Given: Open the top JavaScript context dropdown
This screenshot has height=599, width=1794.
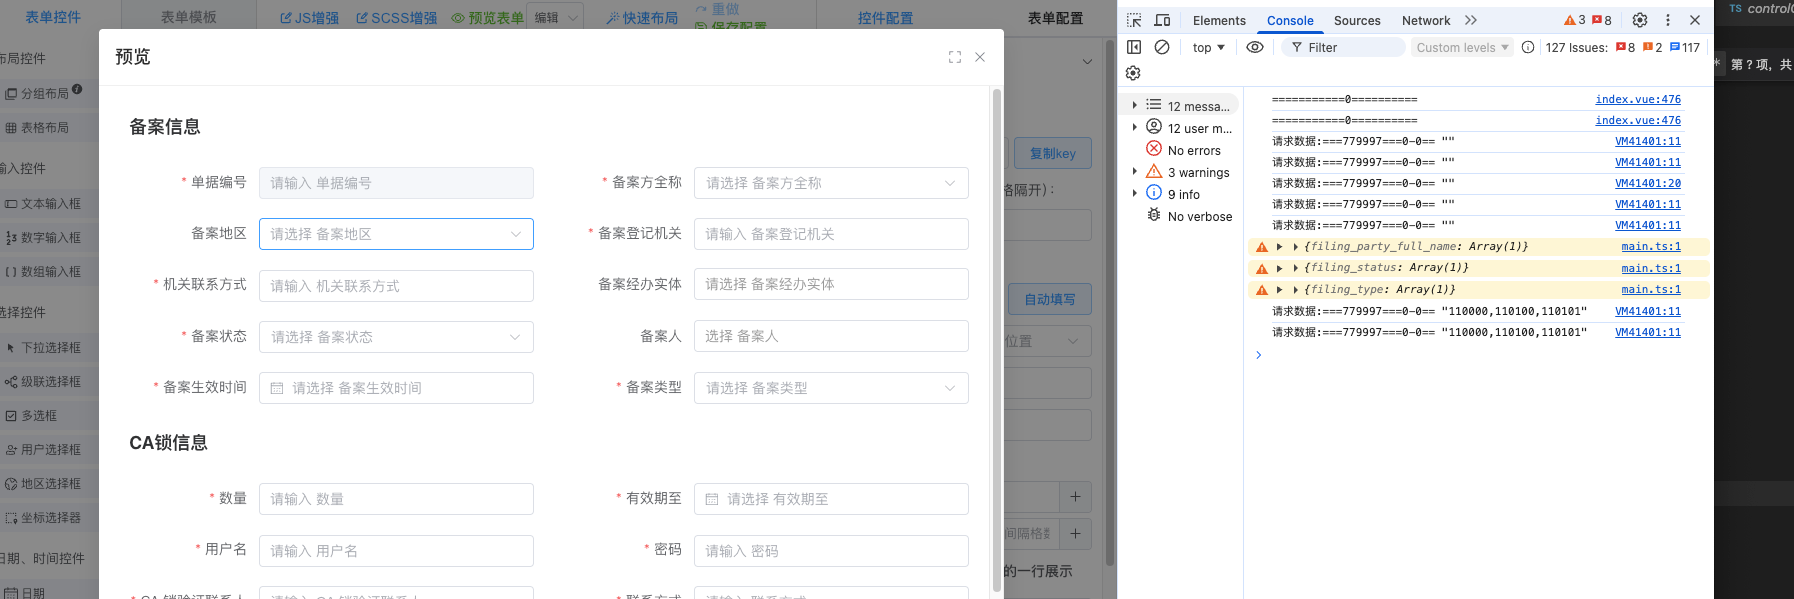Looking at the screenshot, I should (x=1208, y=47).
